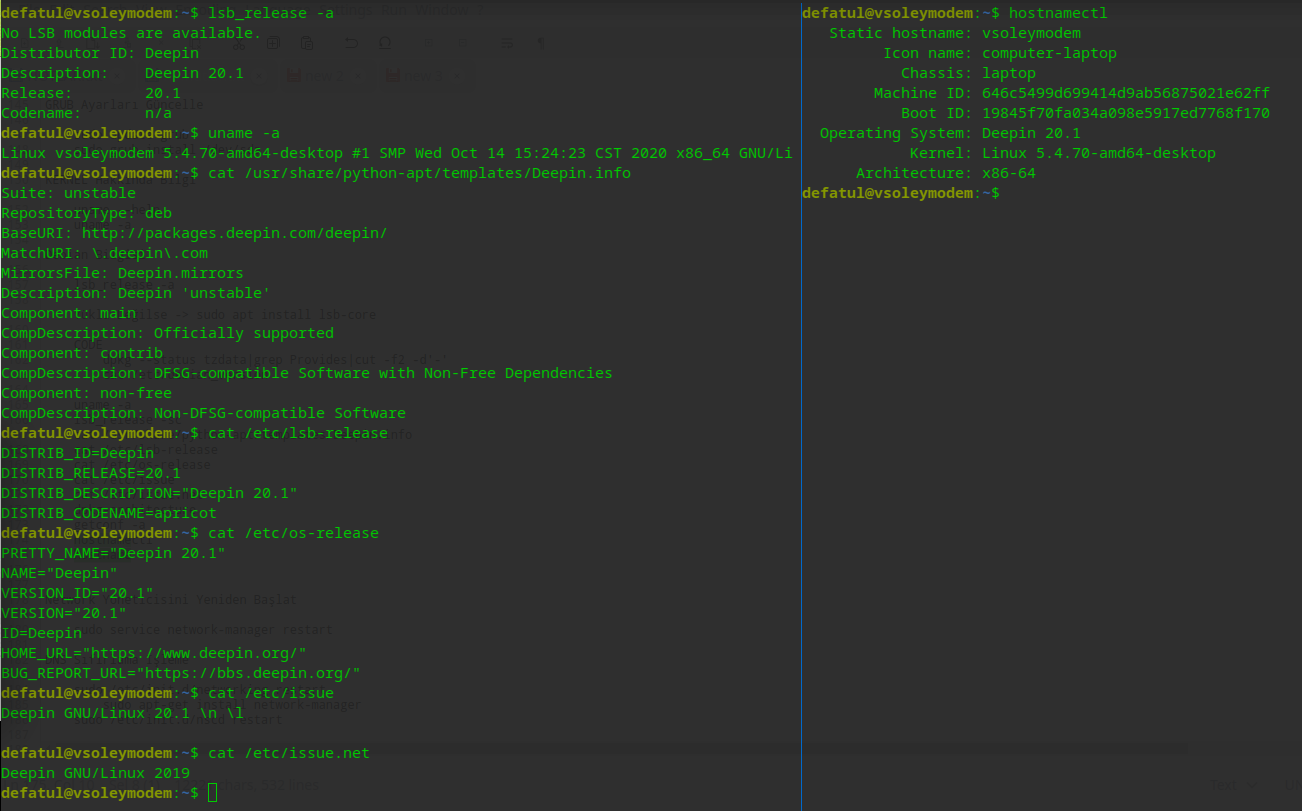This screenshot has width=1302, height=811.
Task: Click the BaseURI "http://packages.deepin.com/deepin/" URL
Action: [234, 233]
